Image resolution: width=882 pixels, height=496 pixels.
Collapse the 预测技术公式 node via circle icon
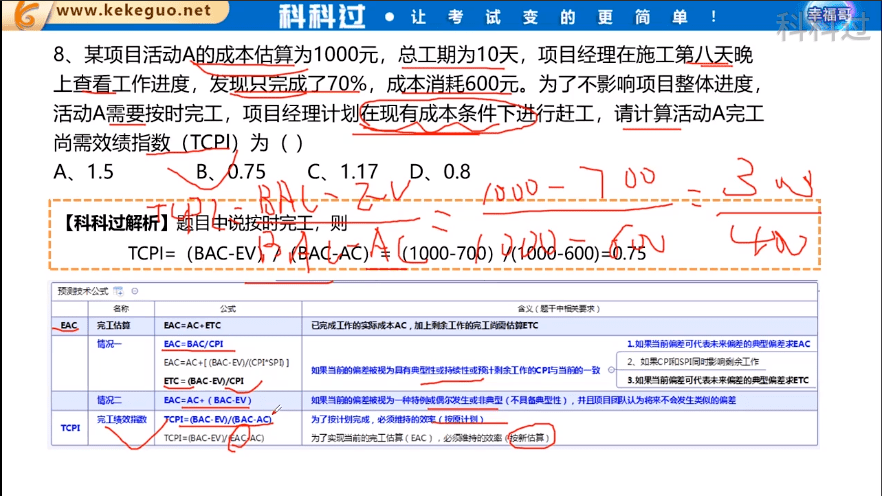tap(134, 291)
